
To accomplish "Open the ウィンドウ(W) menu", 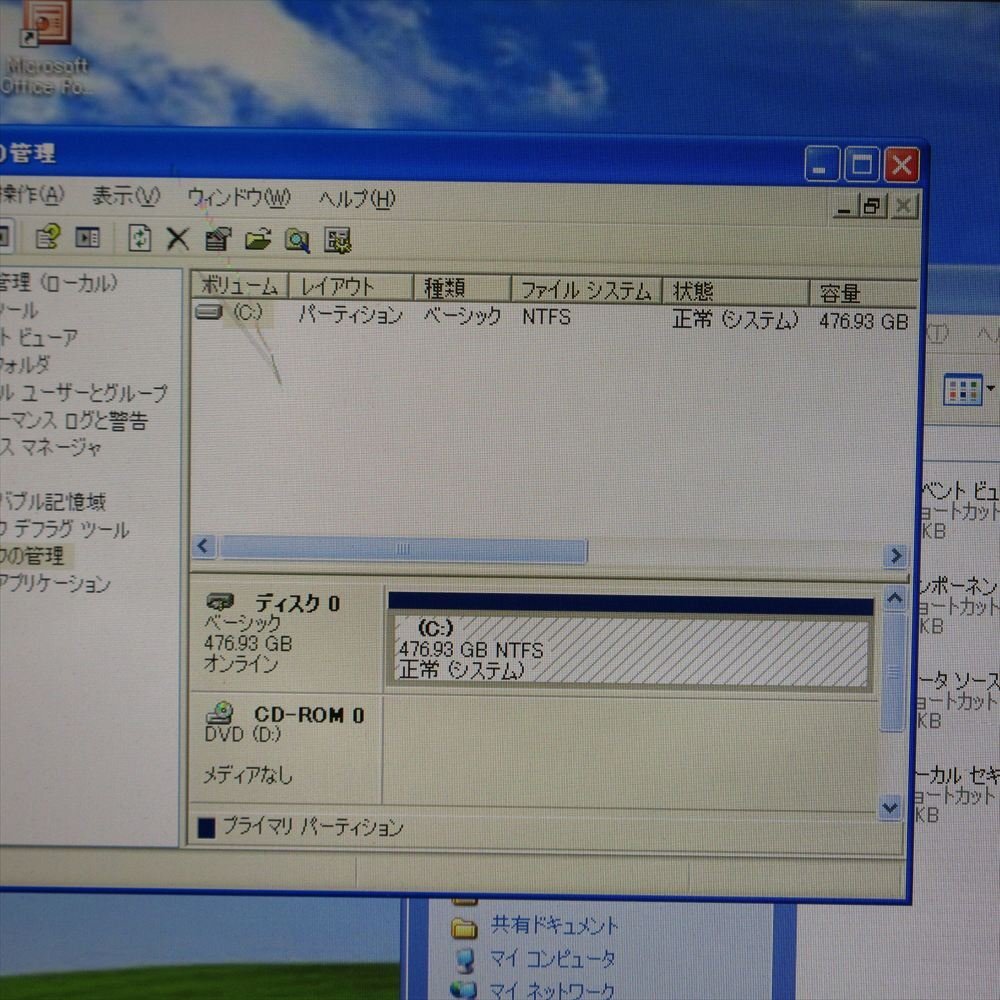I will pyautogui.click(x=239, y=198).
